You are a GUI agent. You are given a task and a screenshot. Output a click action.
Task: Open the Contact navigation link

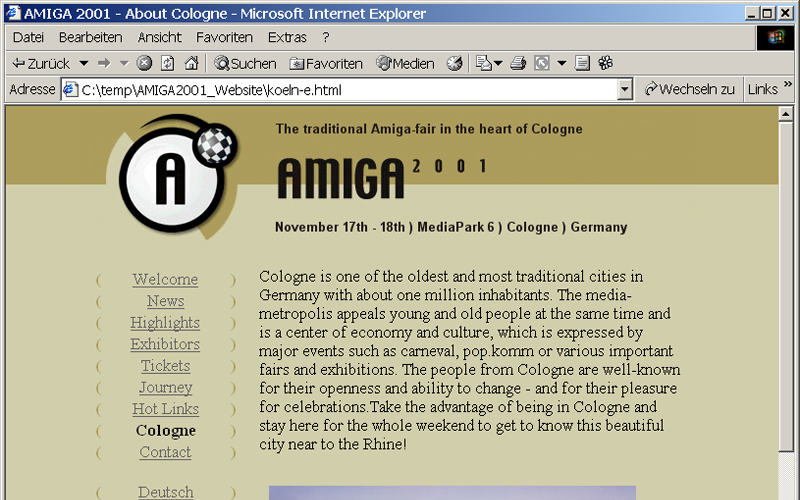(165, 453)
